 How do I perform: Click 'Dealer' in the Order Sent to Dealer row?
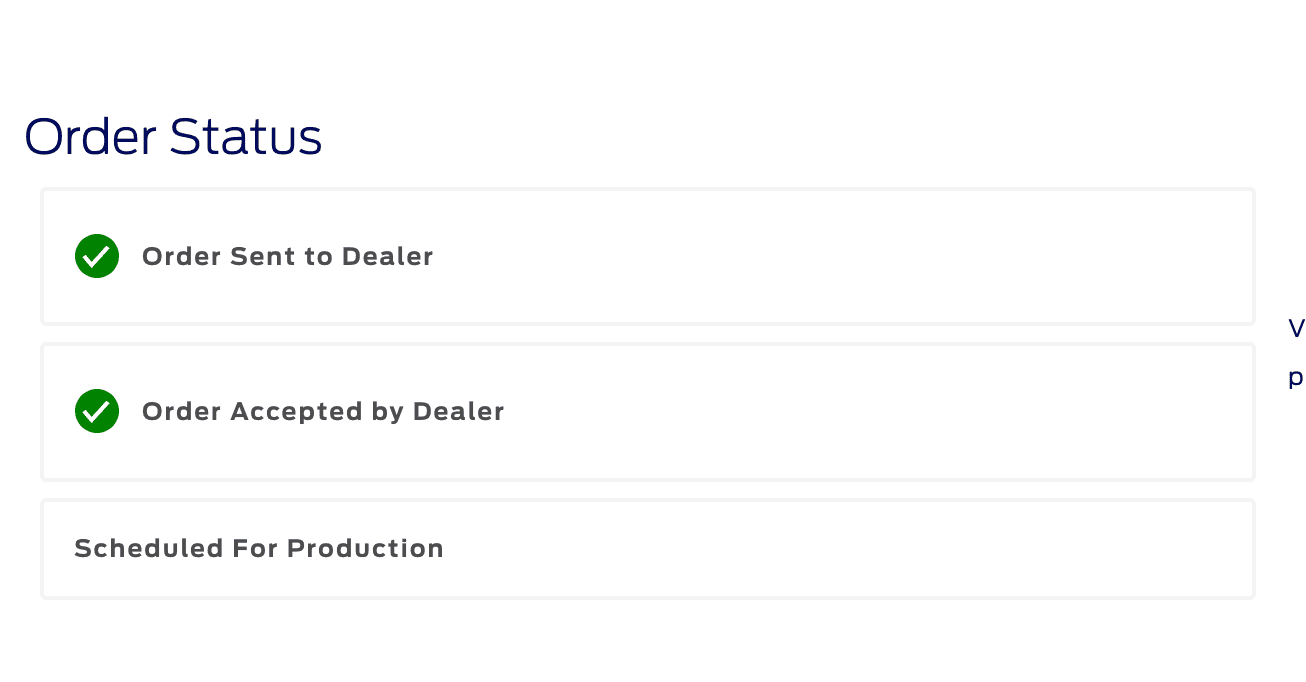tap(387, 256)
